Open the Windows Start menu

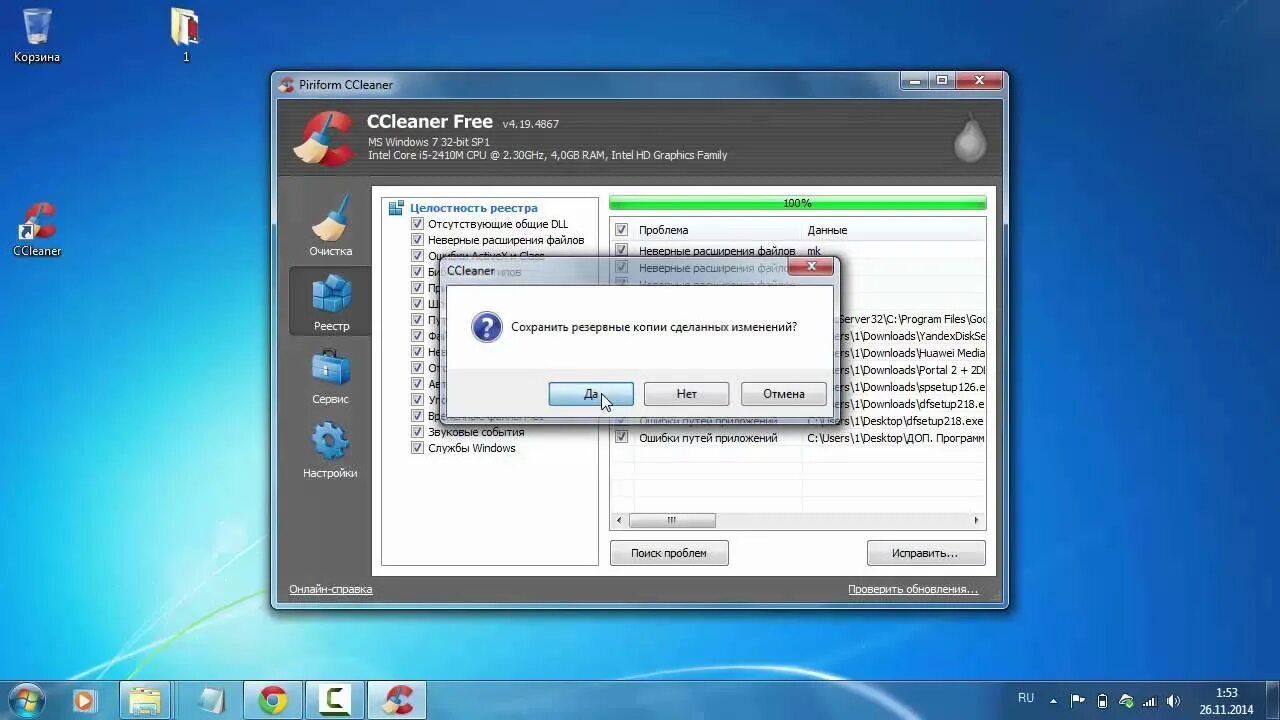tap(27, 700)
